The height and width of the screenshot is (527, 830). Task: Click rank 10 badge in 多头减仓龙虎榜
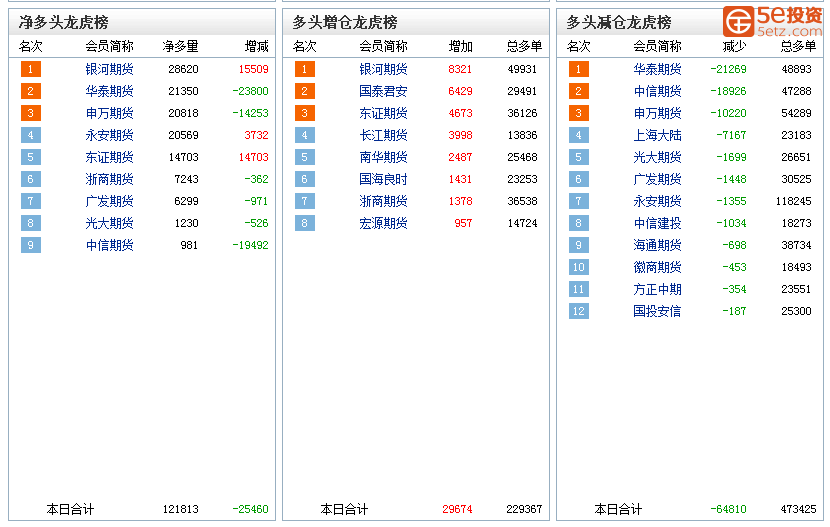[579, 267]
